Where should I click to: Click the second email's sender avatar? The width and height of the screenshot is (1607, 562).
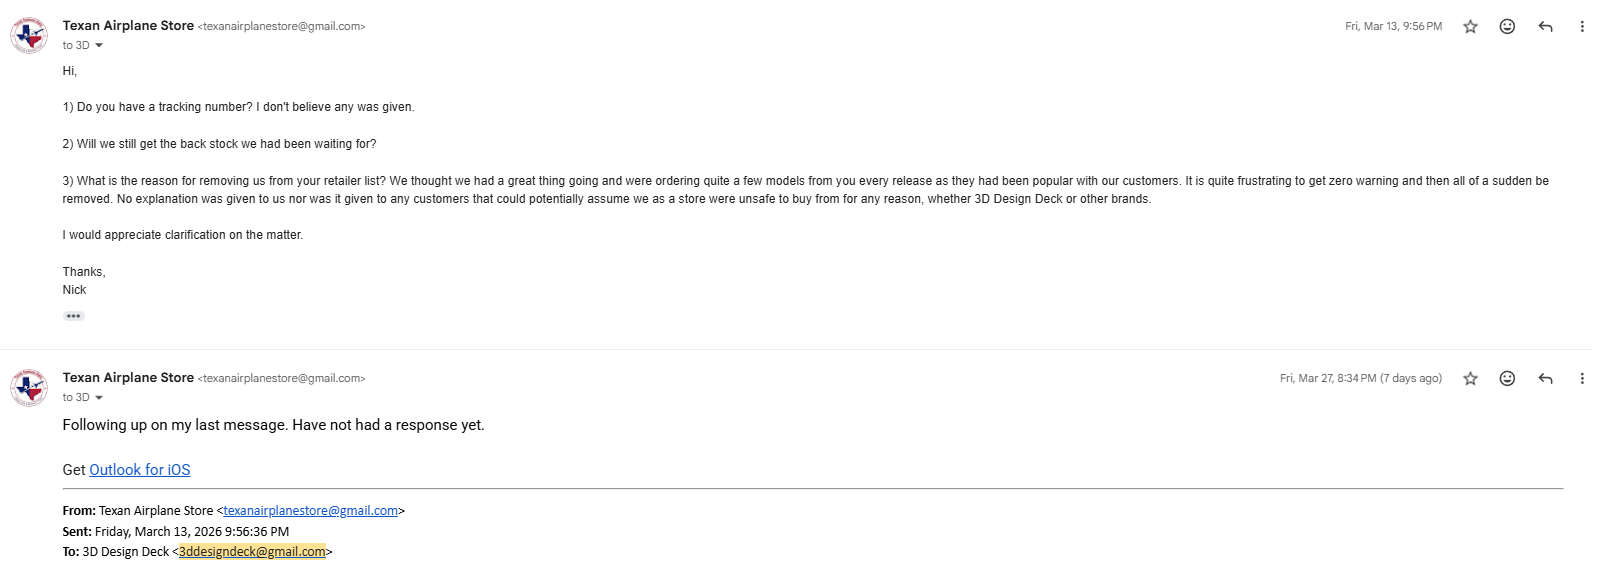[29, 388]
